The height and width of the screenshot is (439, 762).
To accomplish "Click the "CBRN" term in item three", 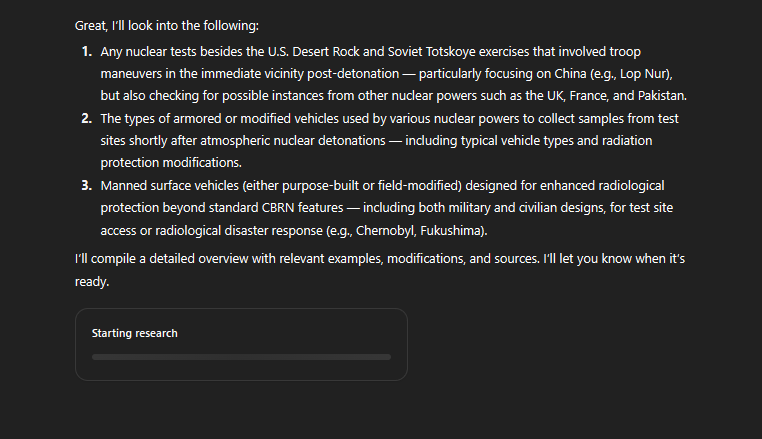I will click(x=278, y=208).
